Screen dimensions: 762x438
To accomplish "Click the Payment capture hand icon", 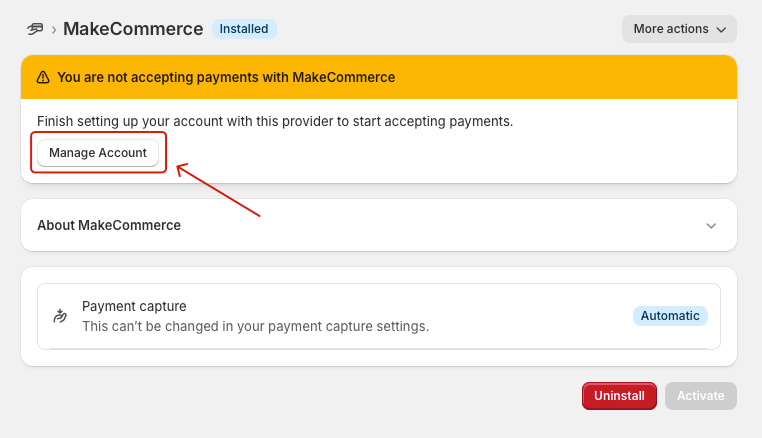I will 60,316.
